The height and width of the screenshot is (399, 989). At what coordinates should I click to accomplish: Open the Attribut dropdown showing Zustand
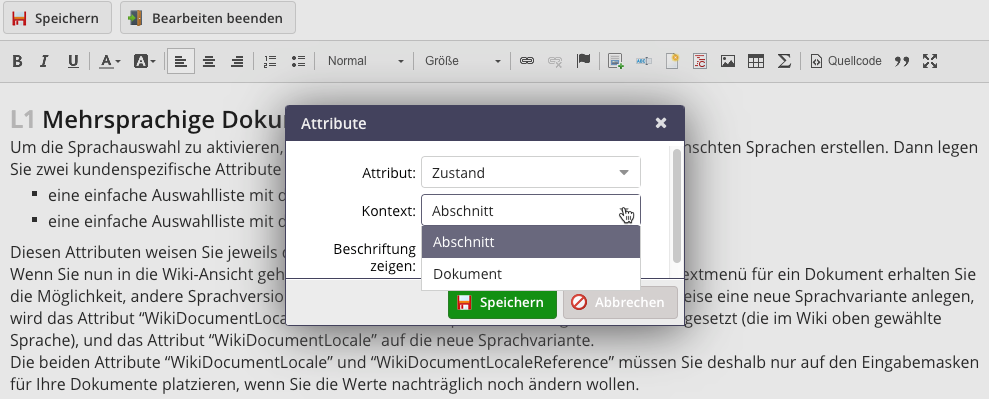[x=531, y=173]
